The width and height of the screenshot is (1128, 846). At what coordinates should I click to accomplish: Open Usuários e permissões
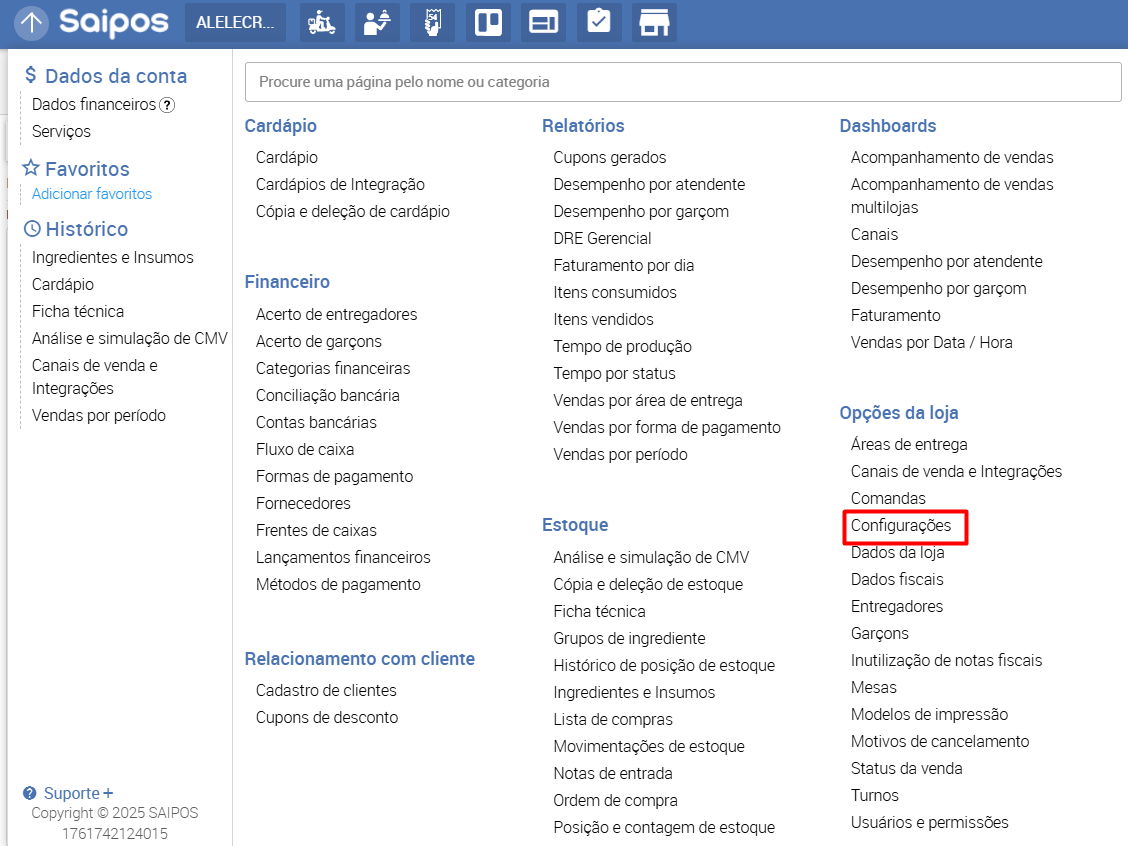929,822
